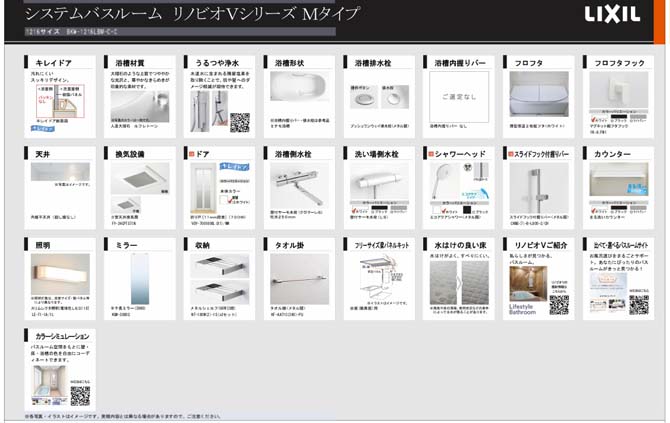Open the ミラー mirror image
The height and width of the screenshot is (423, 670).
click(x=140, y=279)
